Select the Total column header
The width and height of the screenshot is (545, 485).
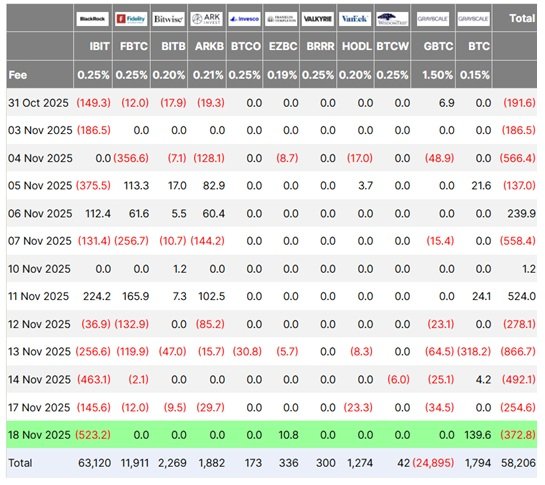coord(522,18)
